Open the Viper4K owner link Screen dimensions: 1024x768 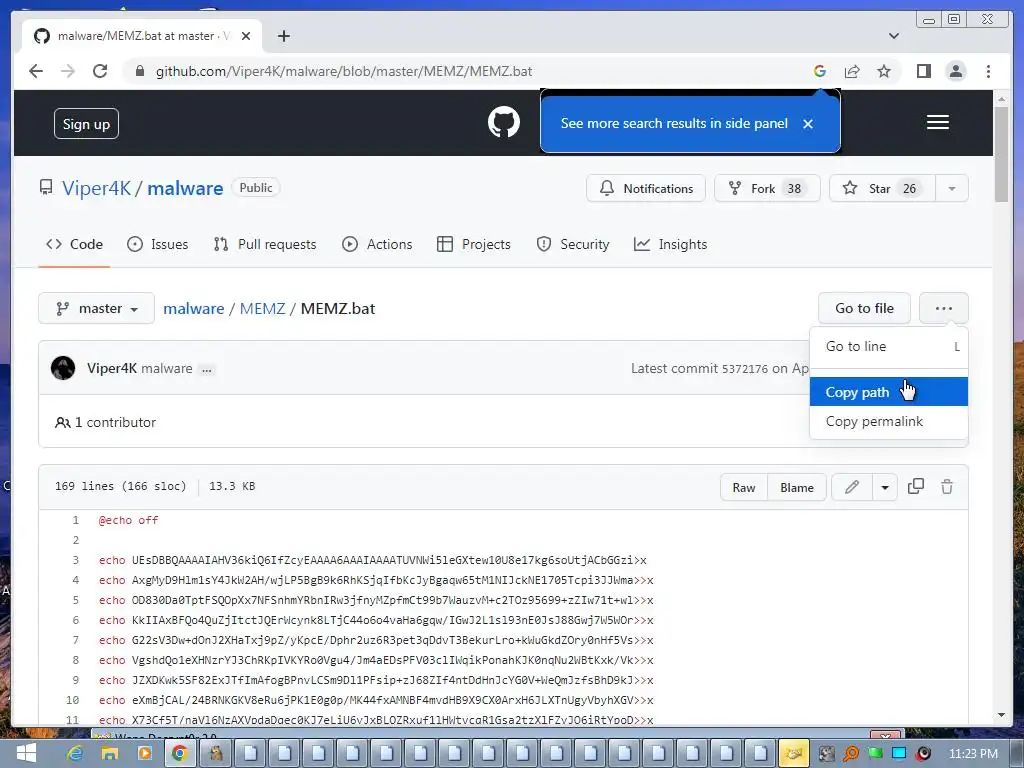(96, 188)
